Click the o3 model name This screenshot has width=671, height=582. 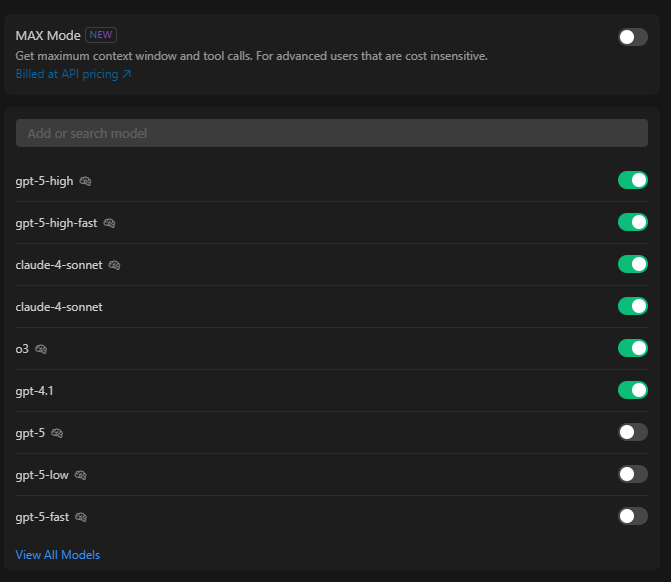tap(22, 349)
